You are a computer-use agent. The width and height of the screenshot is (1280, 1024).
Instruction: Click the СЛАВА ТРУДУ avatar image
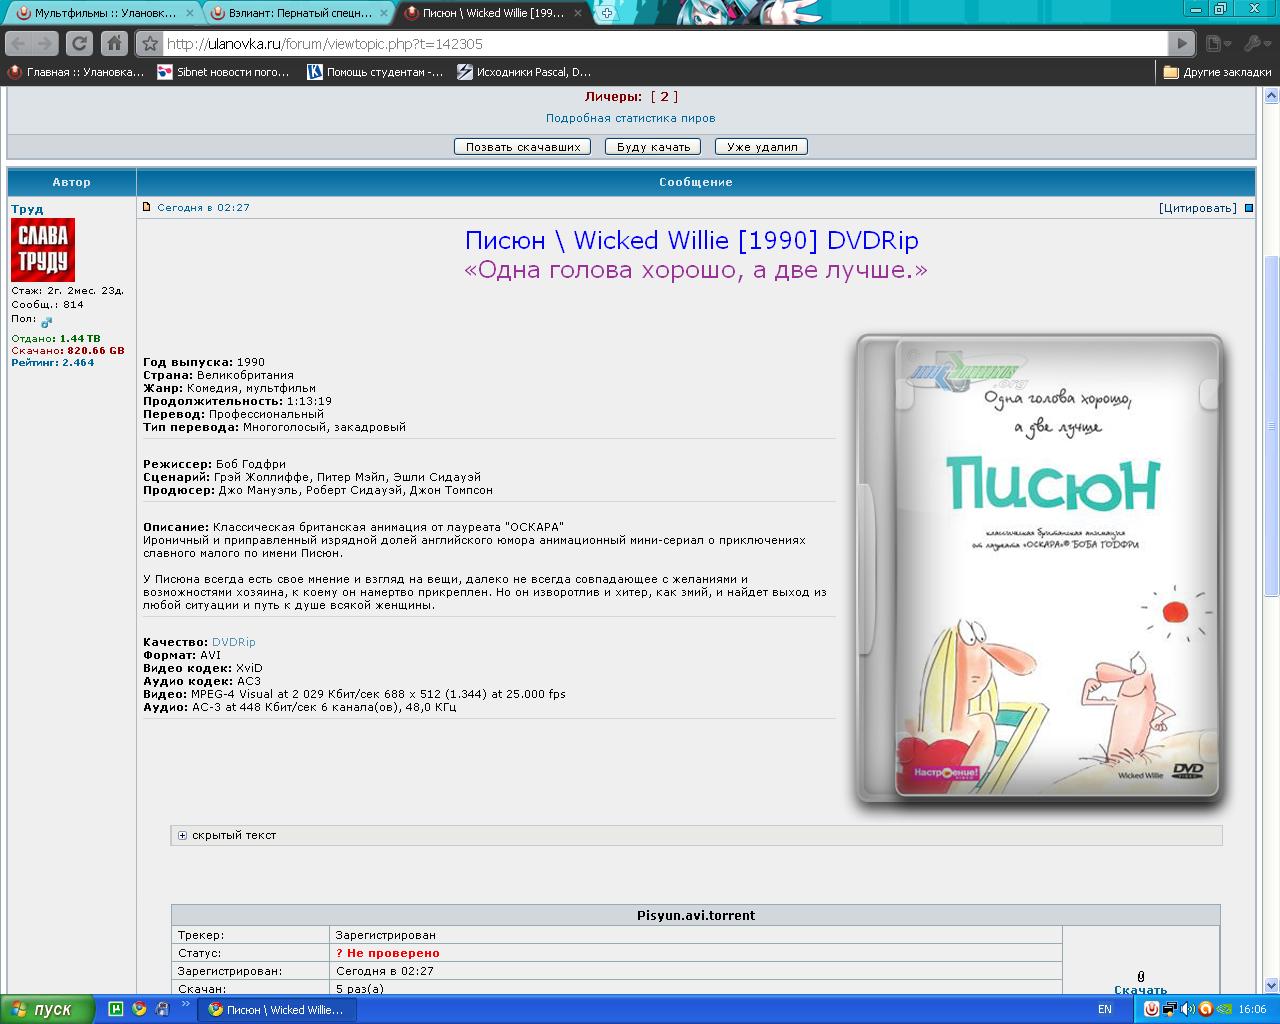tap(43, 249)
